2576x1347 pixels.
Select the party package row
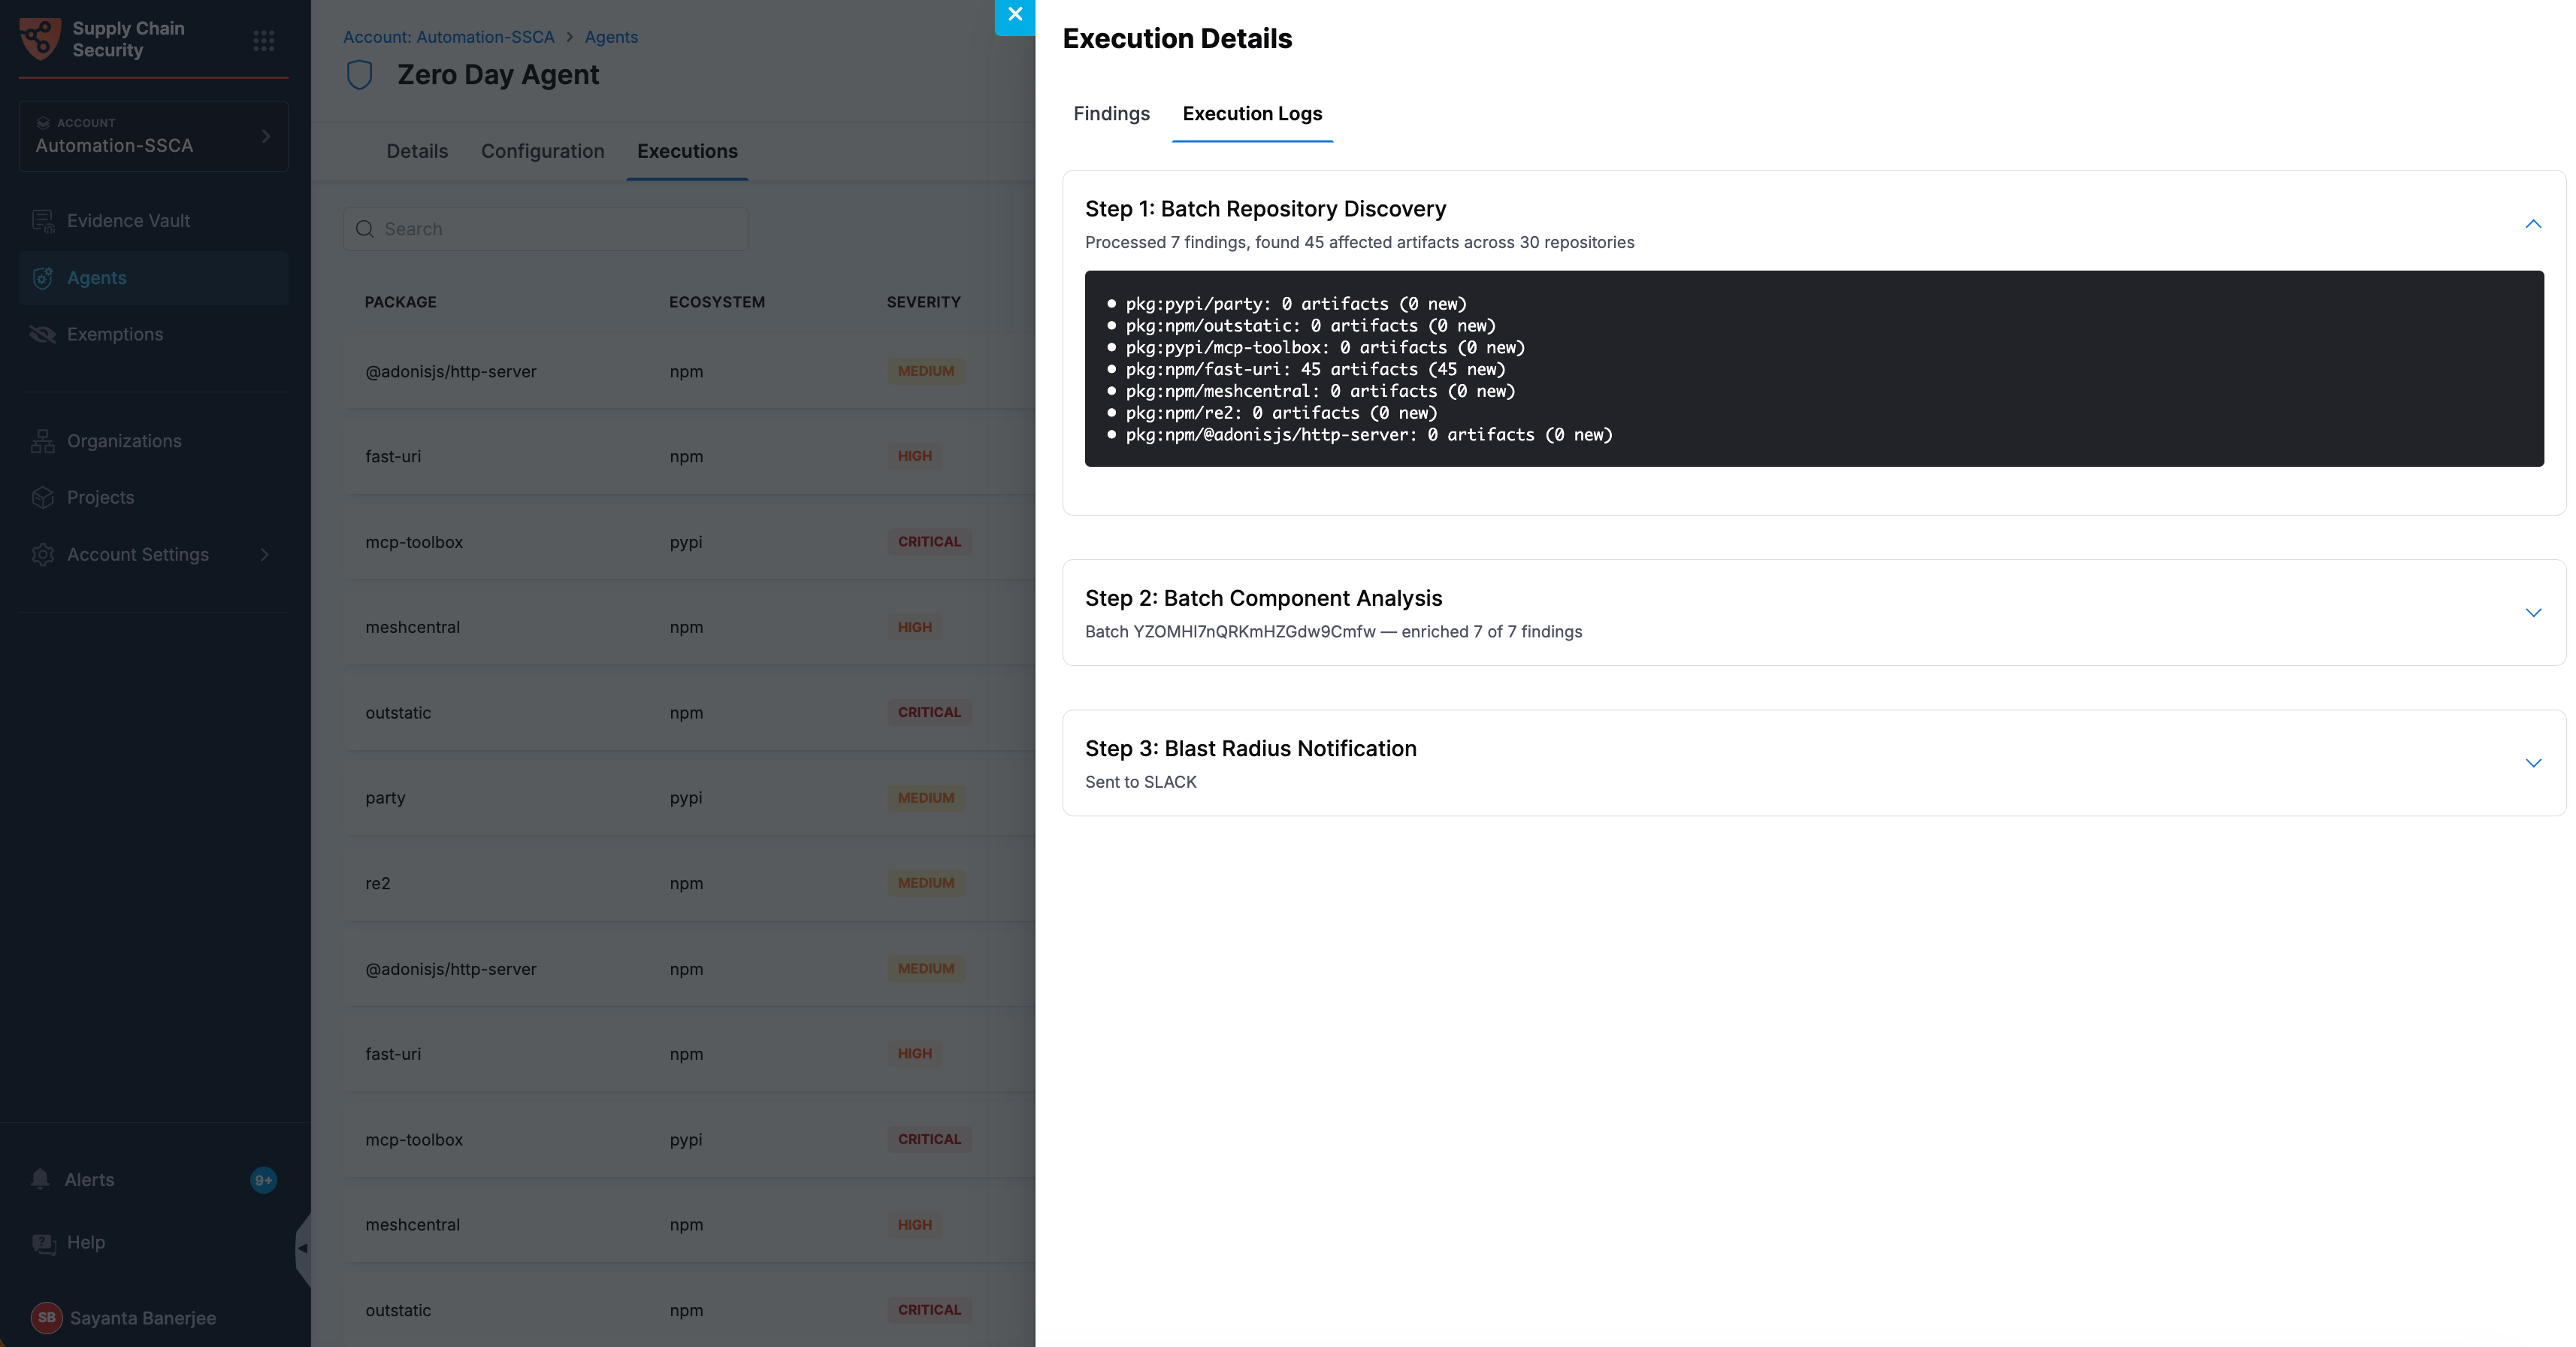click(x=689, y=798)
